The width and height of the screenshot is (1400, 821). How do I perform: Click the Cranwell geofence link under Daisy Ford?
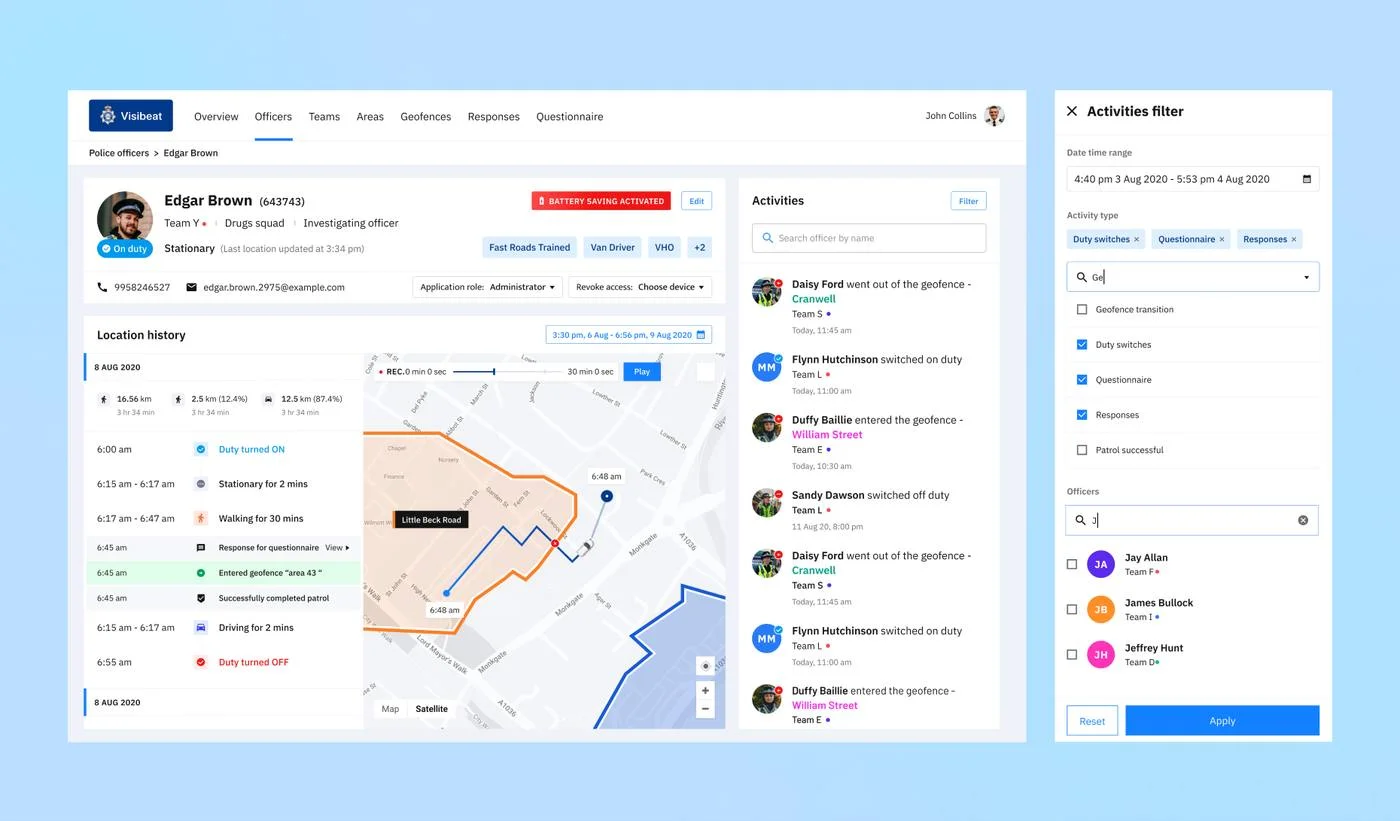pyautogui.click(x=814, y=299)
